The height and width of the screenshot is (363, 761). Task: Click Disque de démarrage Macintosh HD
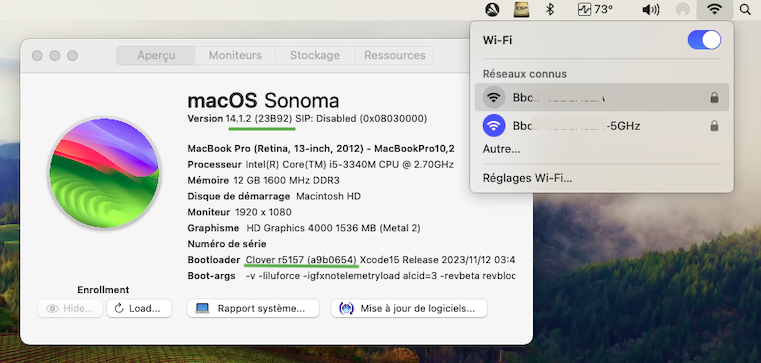click(274, 197)
